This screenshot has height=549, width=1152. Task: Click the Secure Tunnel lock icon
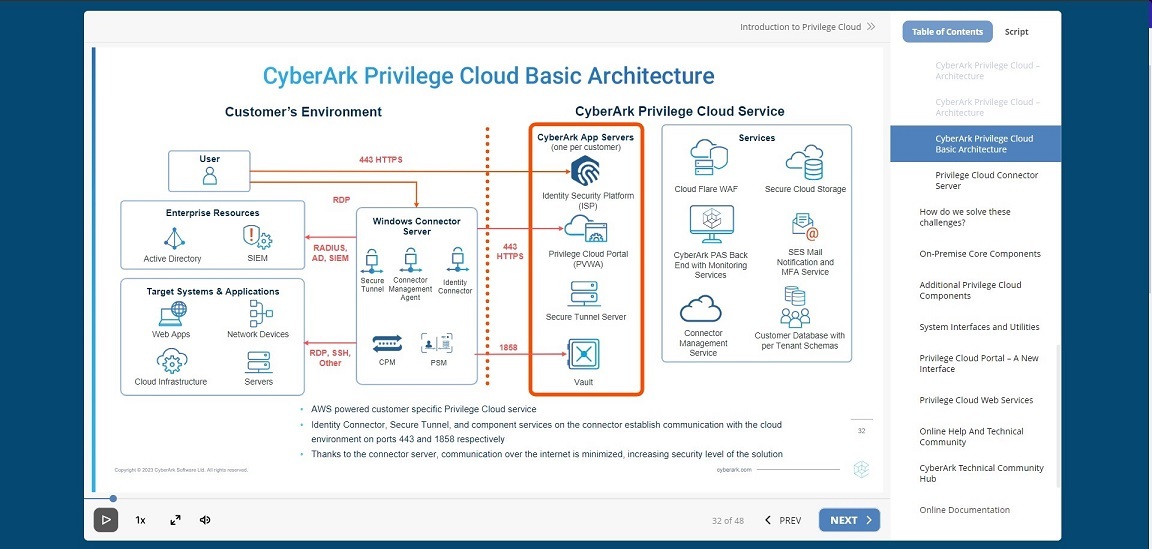click(372, 260)
